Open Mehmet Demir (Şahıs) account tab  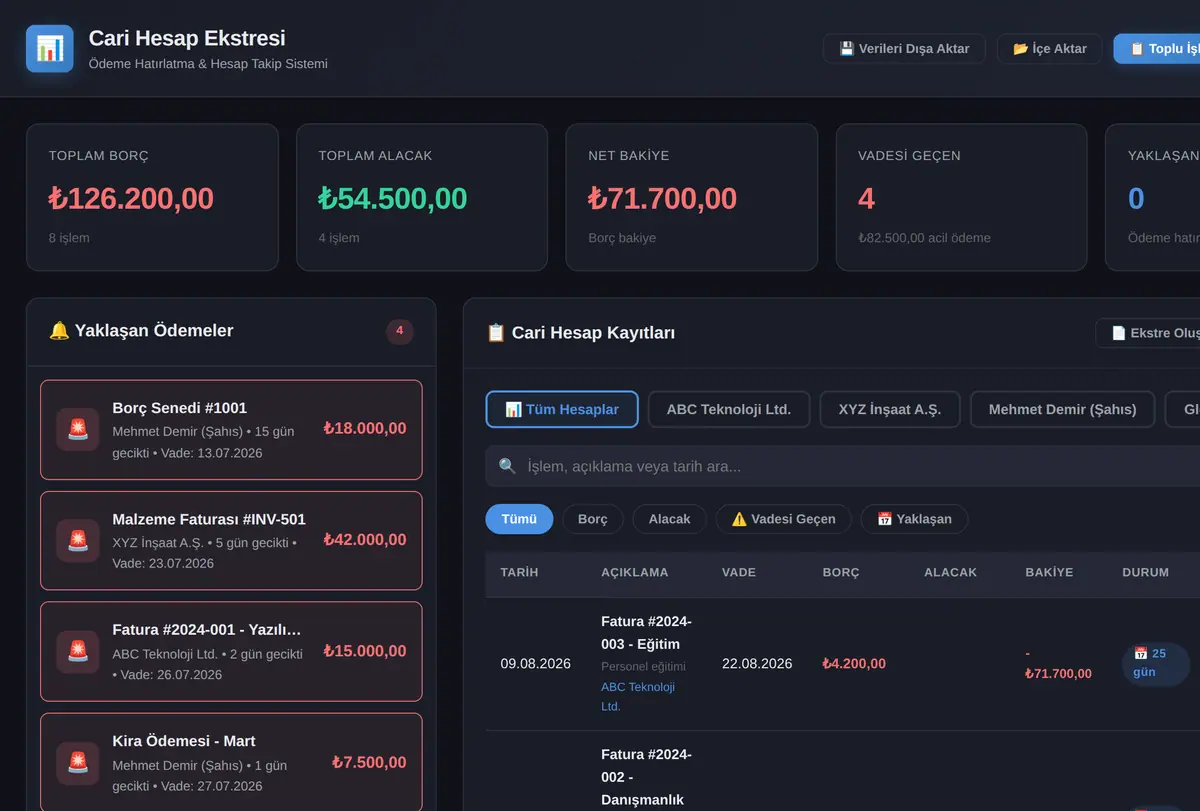tap(1062, 409)
